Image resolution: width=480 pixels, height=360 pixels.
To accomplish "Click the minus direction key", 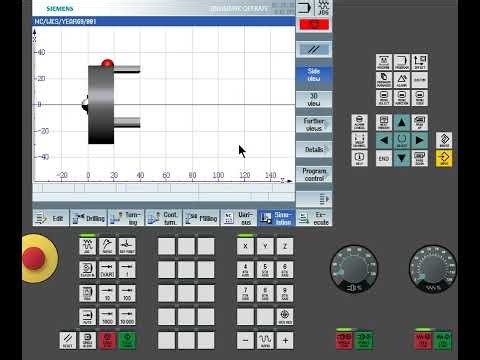I will (x=245, y=340).
